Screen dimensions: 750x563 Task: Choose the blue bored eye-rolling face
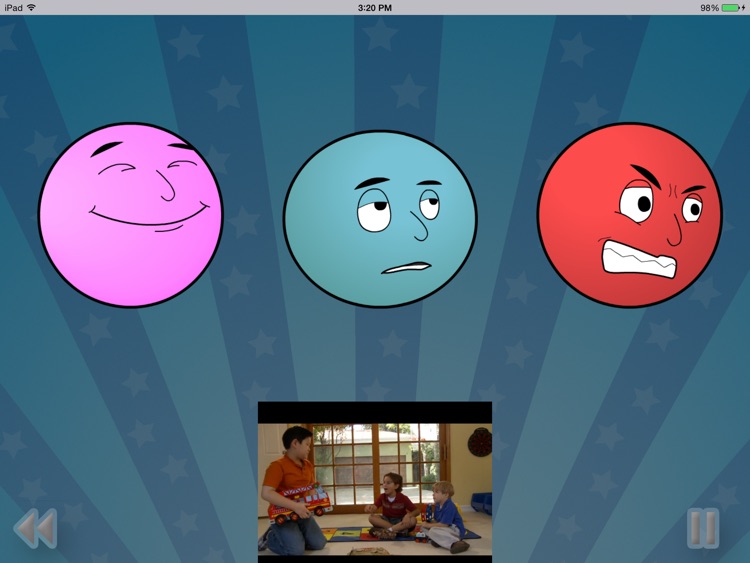tap(380, 219)
